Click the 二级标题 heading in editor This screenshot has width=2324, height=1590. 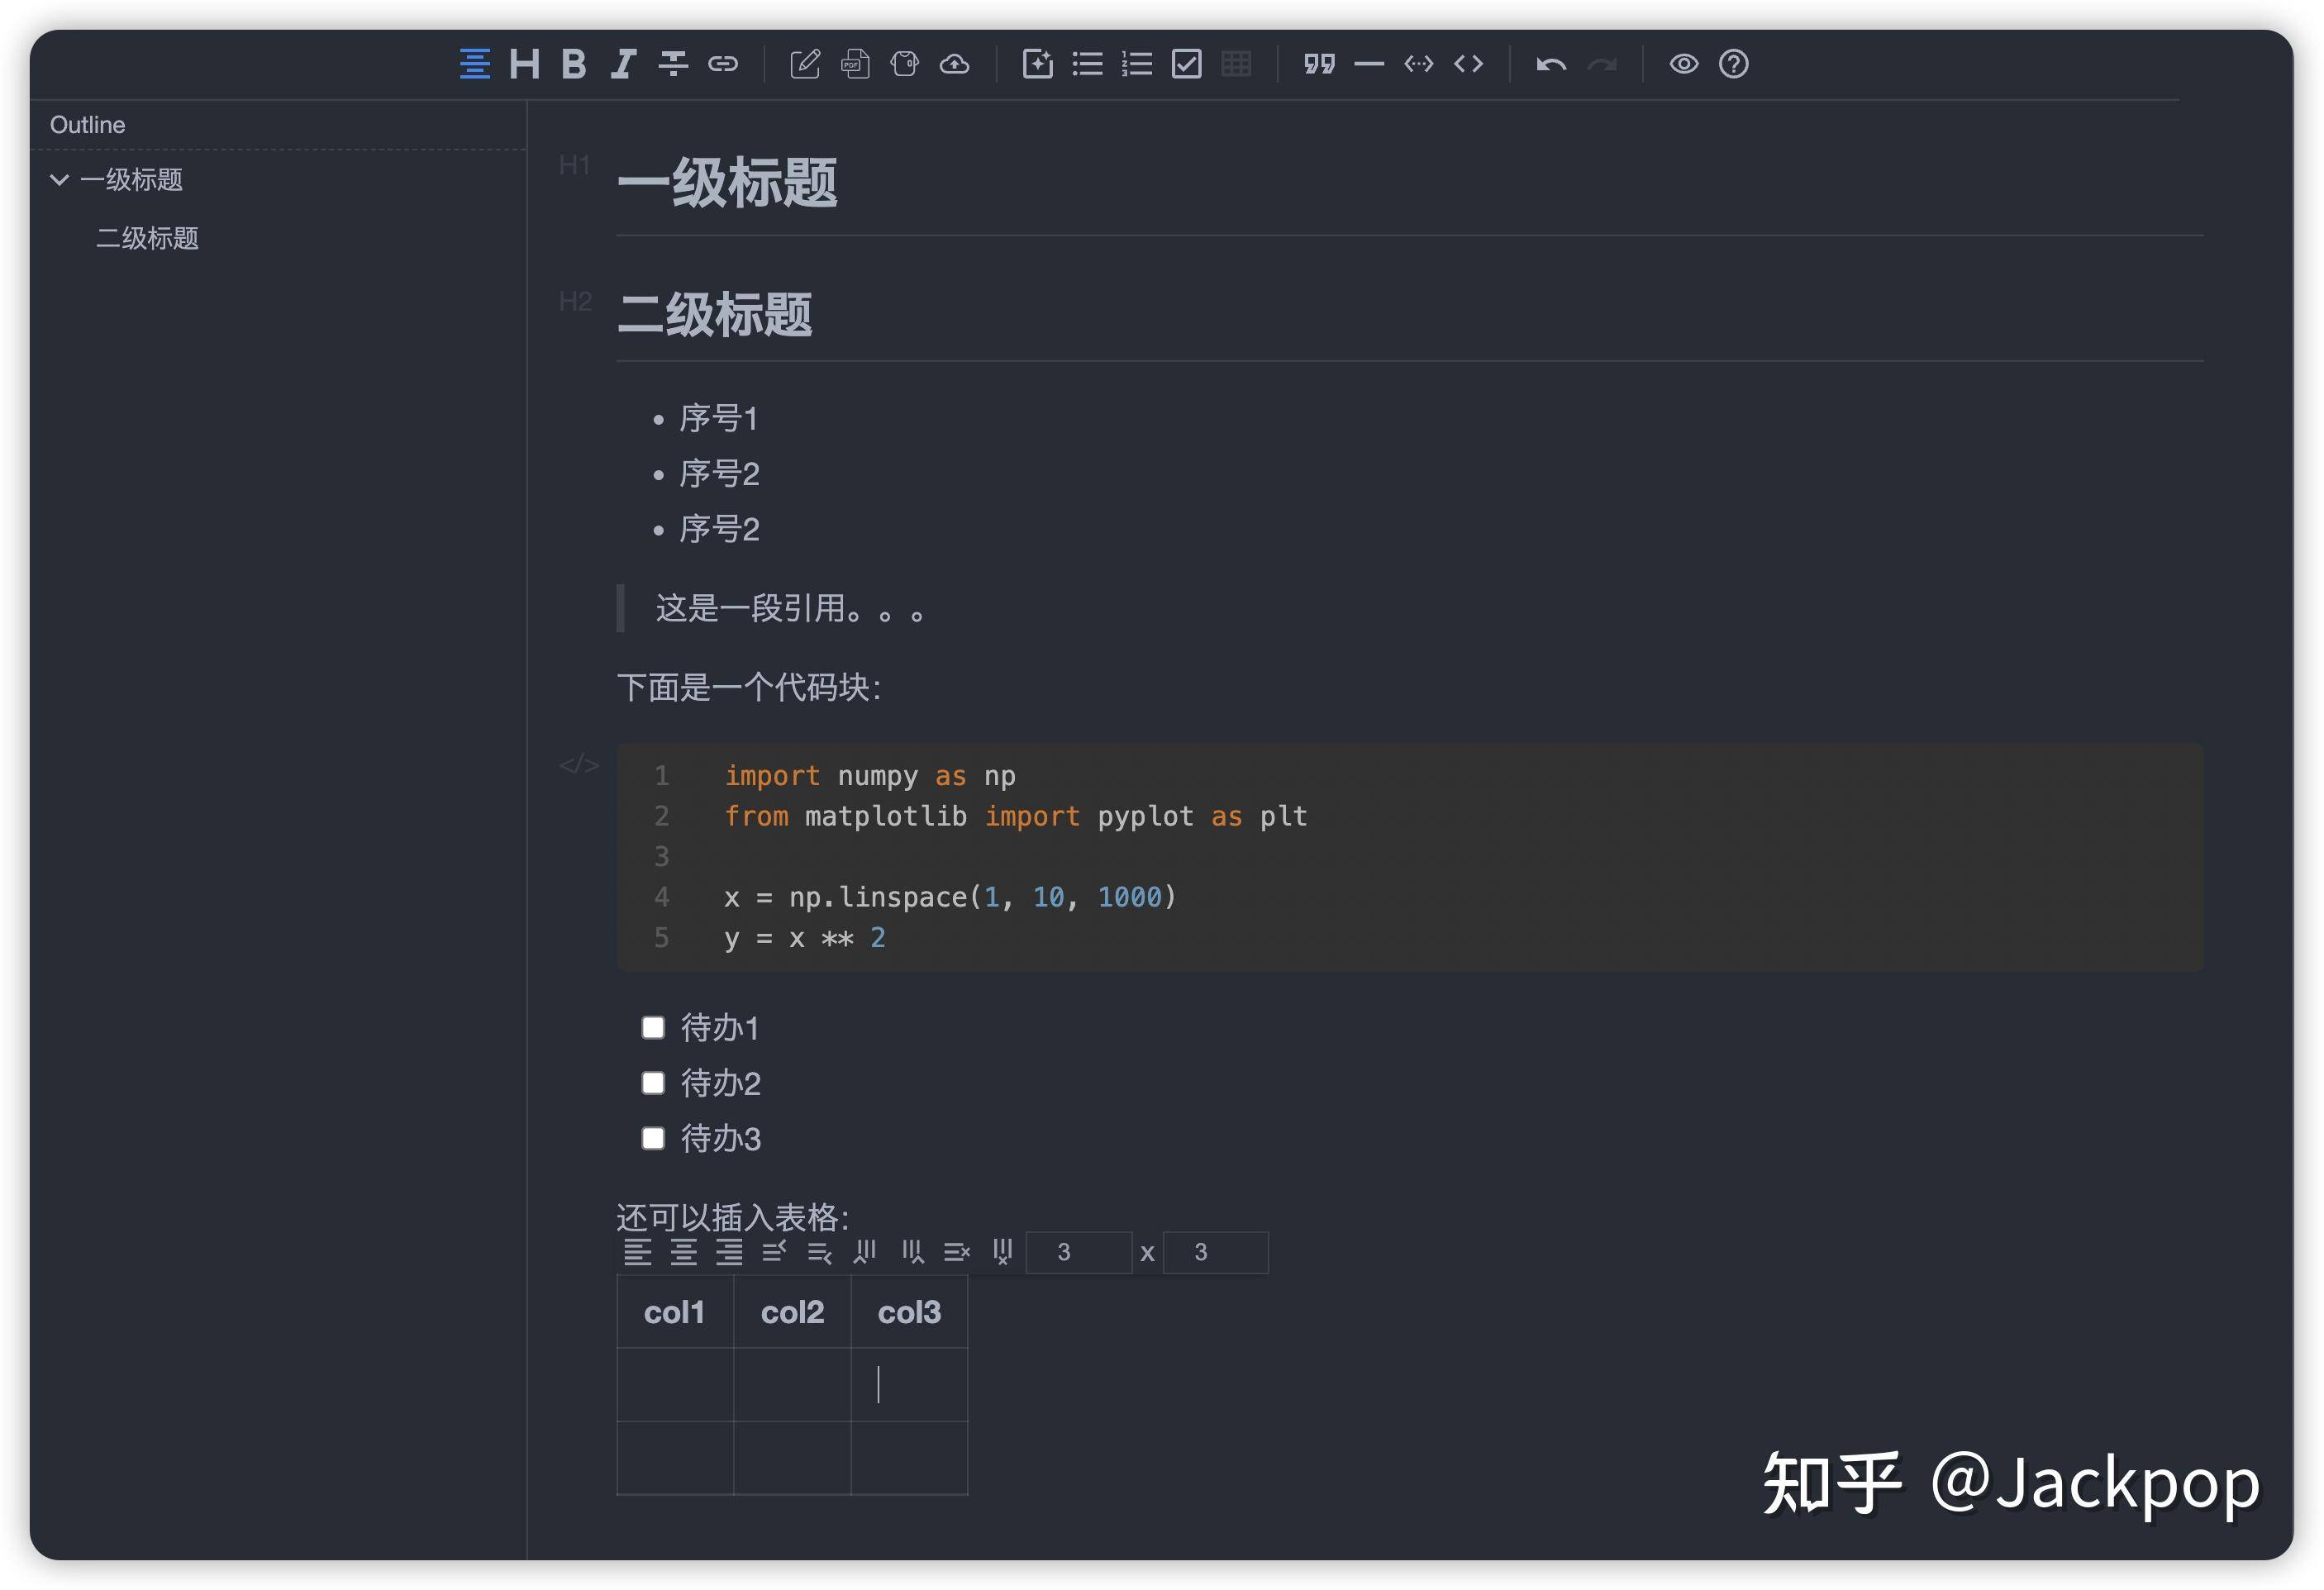[x=714, y=315]
